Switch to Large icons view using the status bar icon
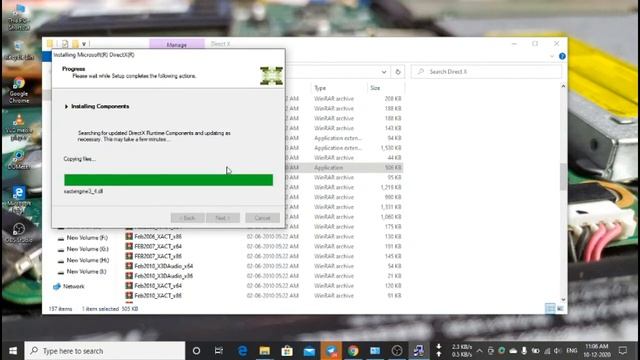The height and width of the screenshot is (360, 640). [560, 309]
